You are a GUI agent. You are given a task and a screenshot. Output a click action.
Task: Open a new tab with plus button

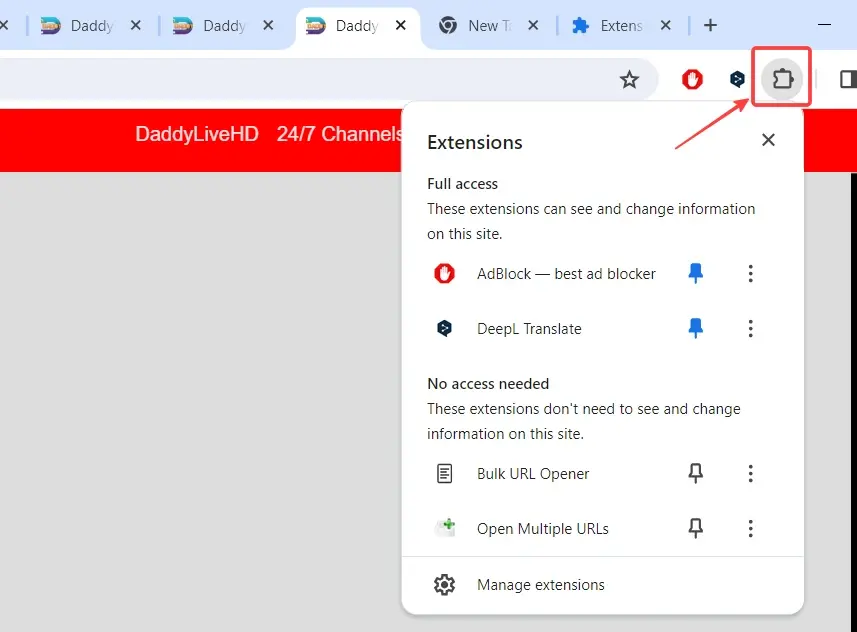pyautogui.click(x=710, y=26)
